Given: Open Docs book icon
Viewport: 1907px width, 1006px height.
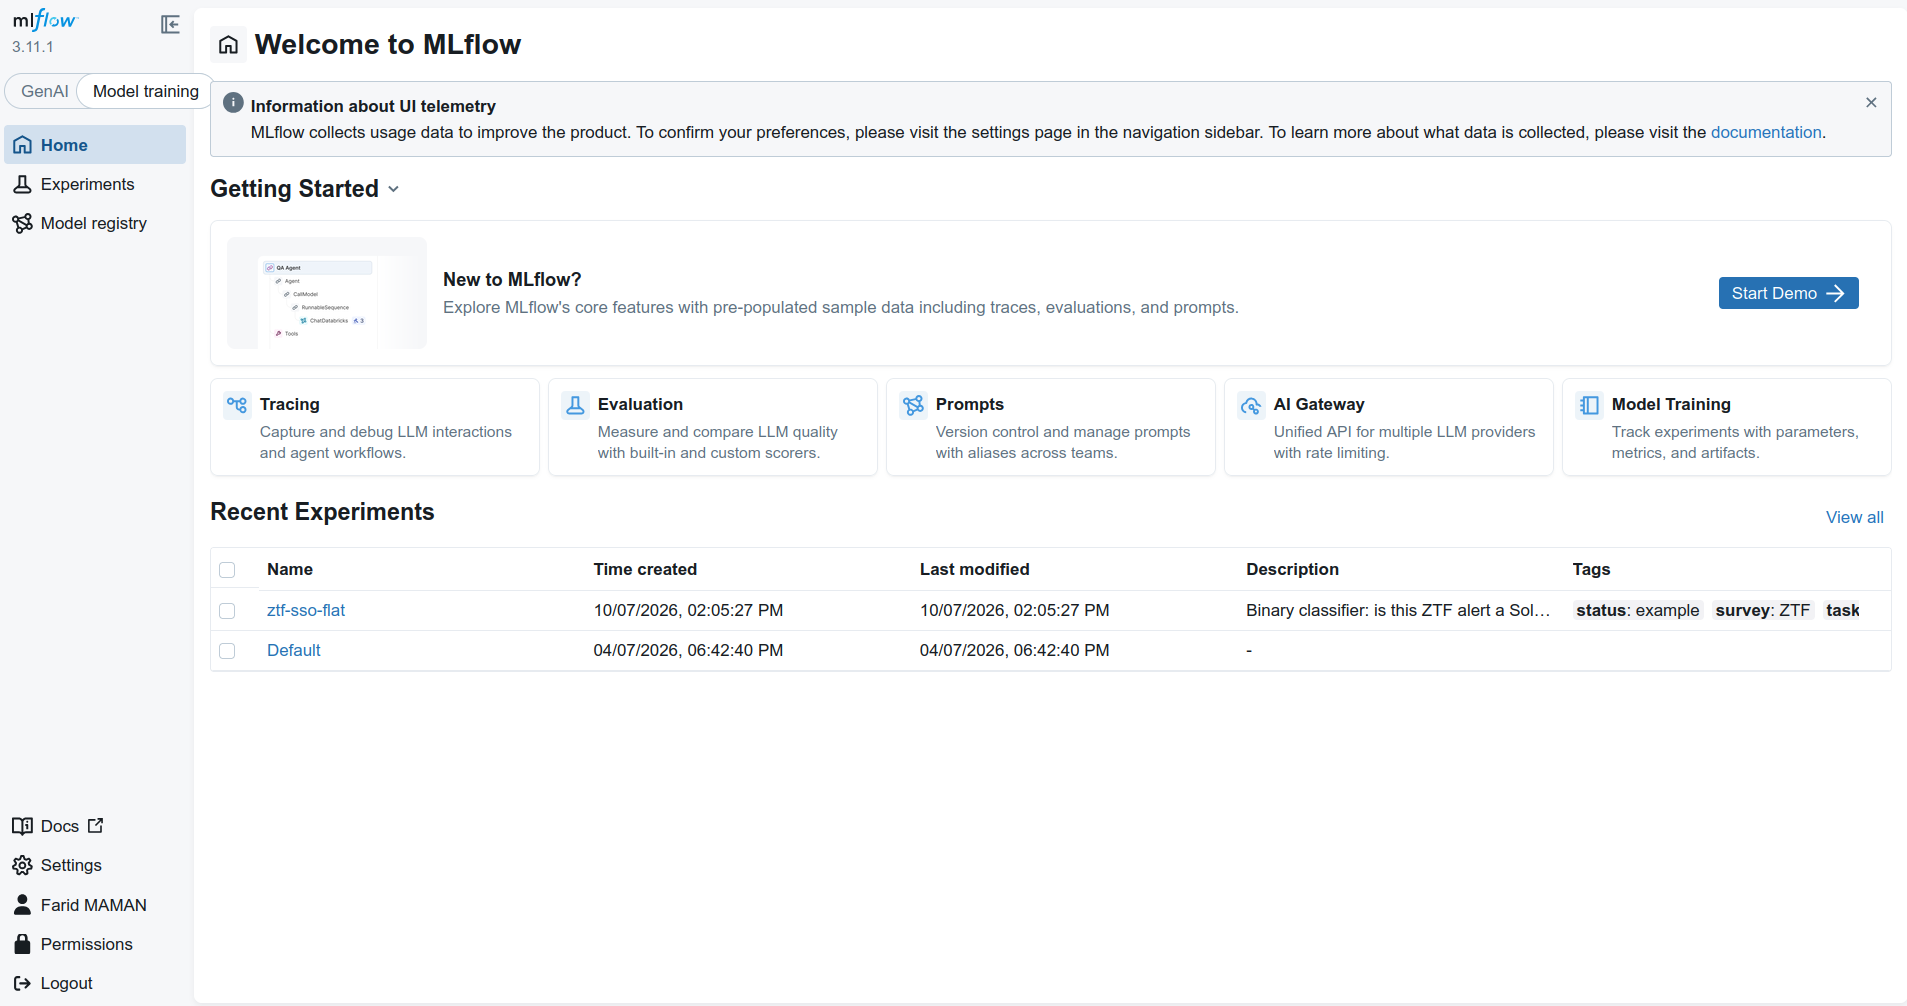Looking at the screenshot, I should pos(22,826).
